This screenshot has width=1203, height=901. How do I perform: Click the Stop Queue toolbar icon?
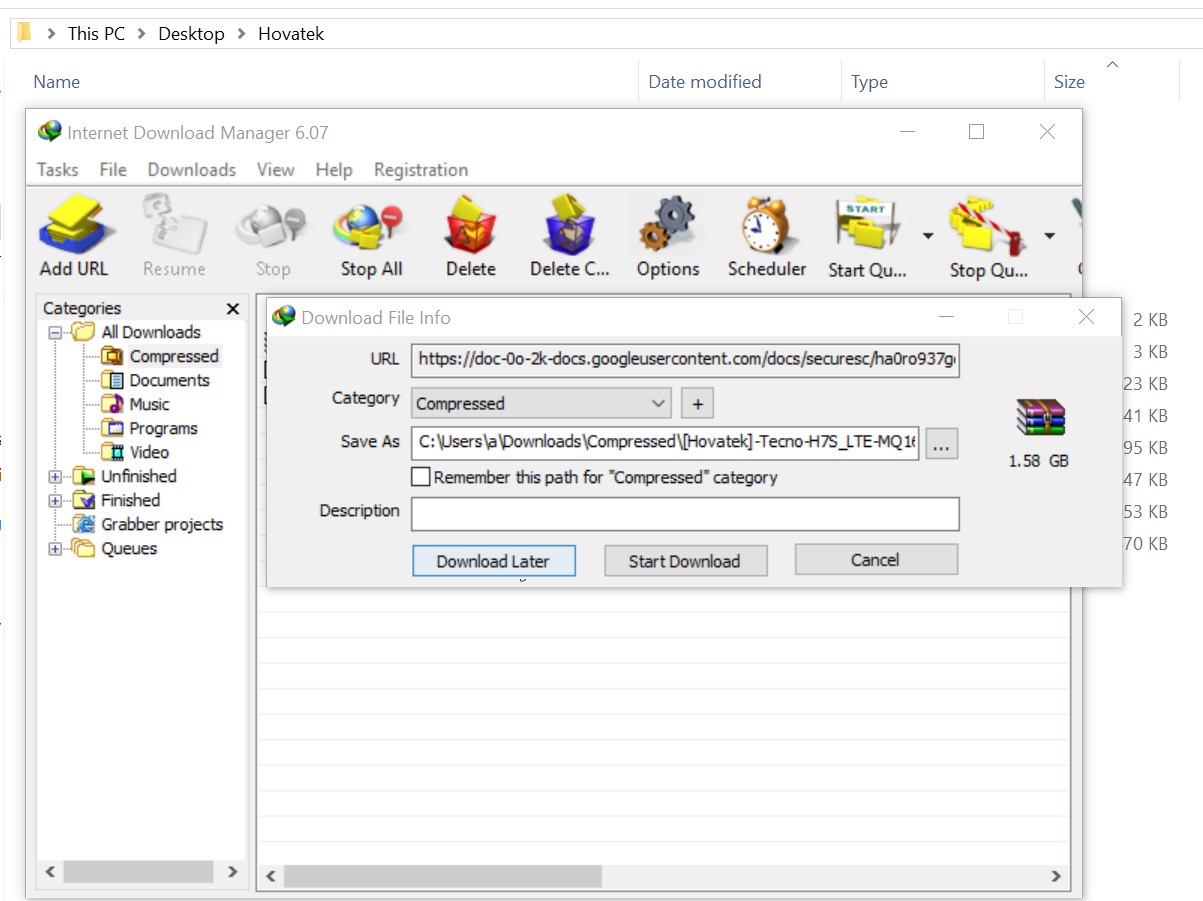pos(986,226)
